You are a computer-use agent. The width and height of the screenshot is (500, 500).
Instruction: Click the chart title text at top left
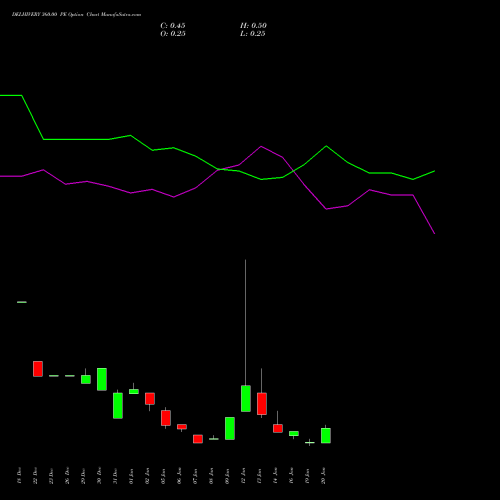pyautogui.click(x=76, y=15)
